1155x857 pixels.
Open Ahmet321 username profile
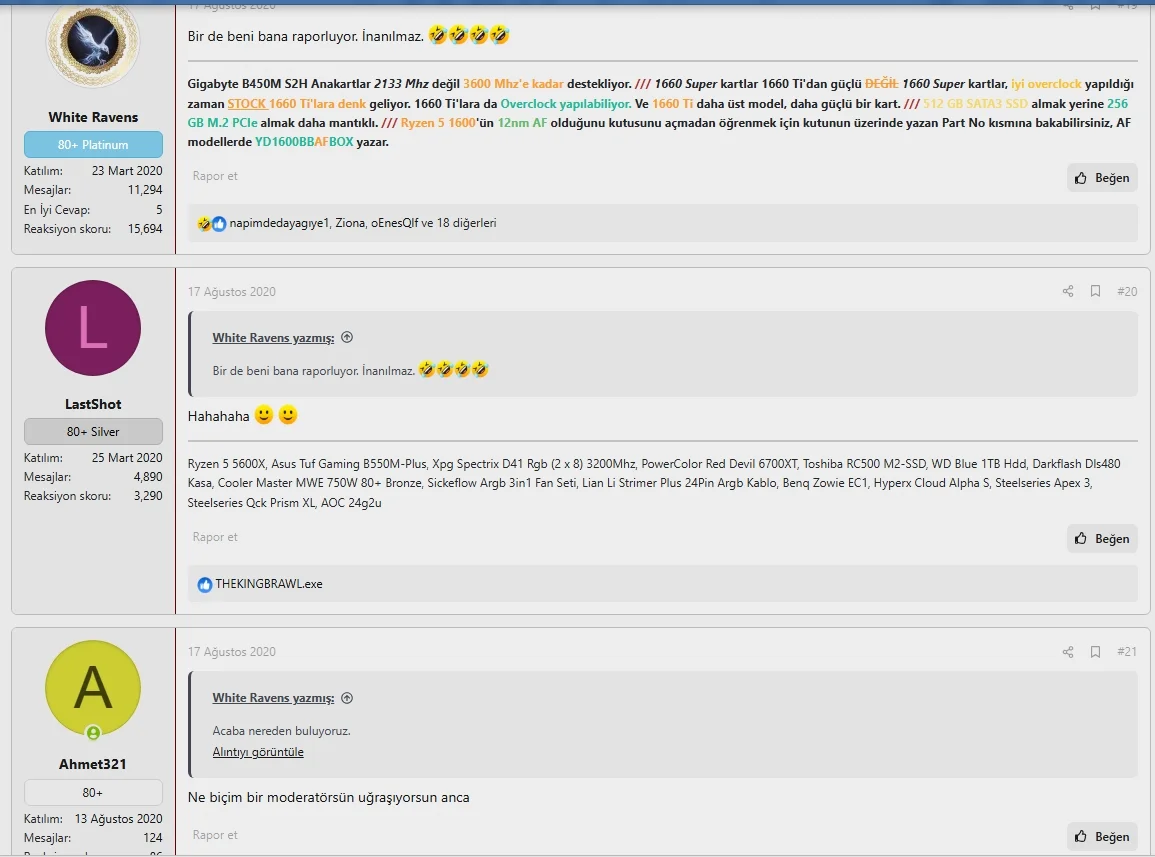pyautogui.click(x=93, y=764)
